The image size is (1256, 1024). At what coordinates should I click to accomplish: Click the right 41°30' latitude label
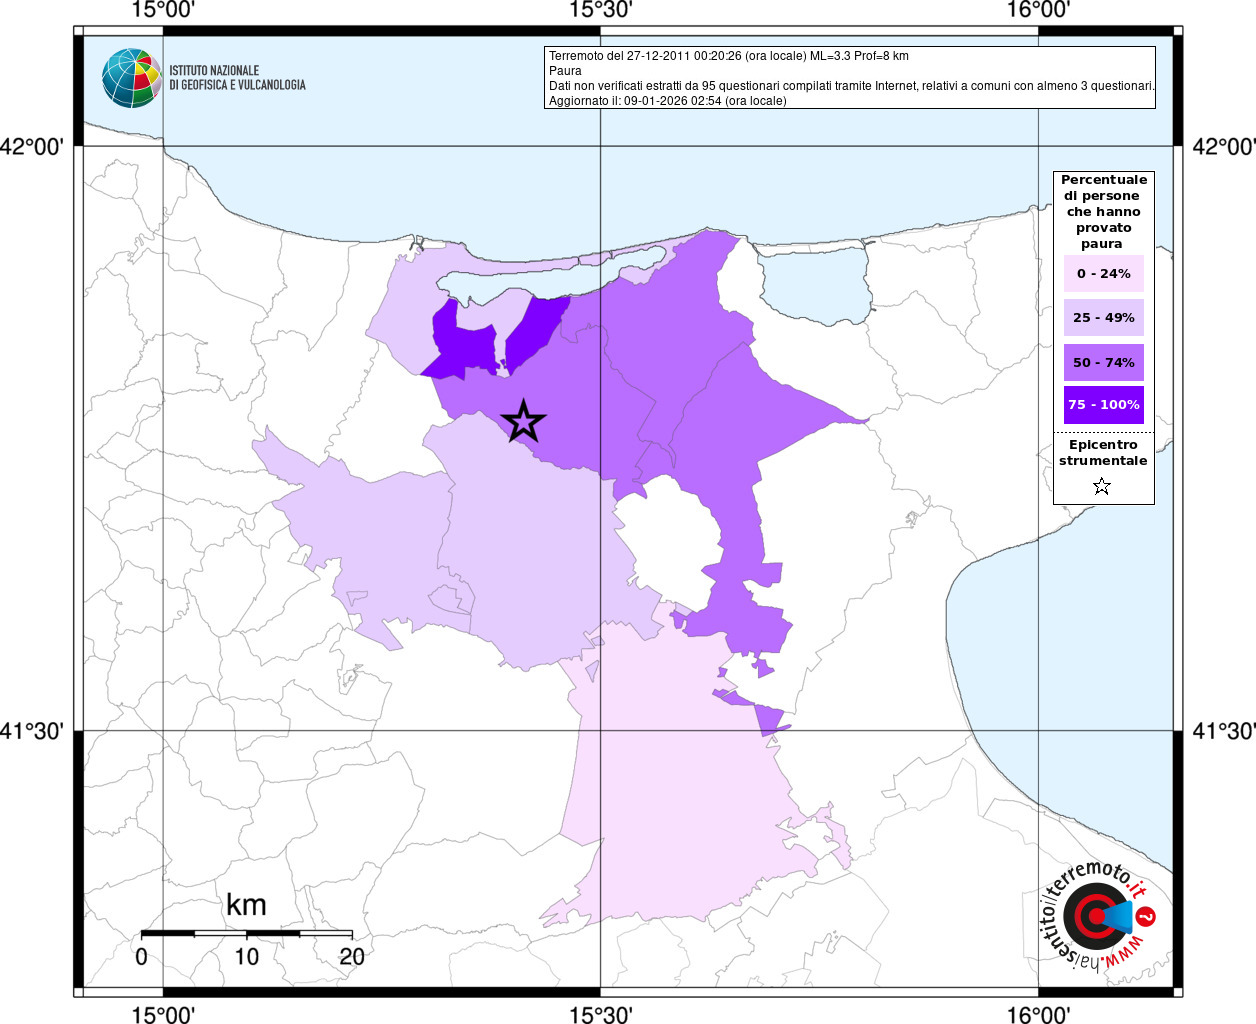tap(1223, 731)
